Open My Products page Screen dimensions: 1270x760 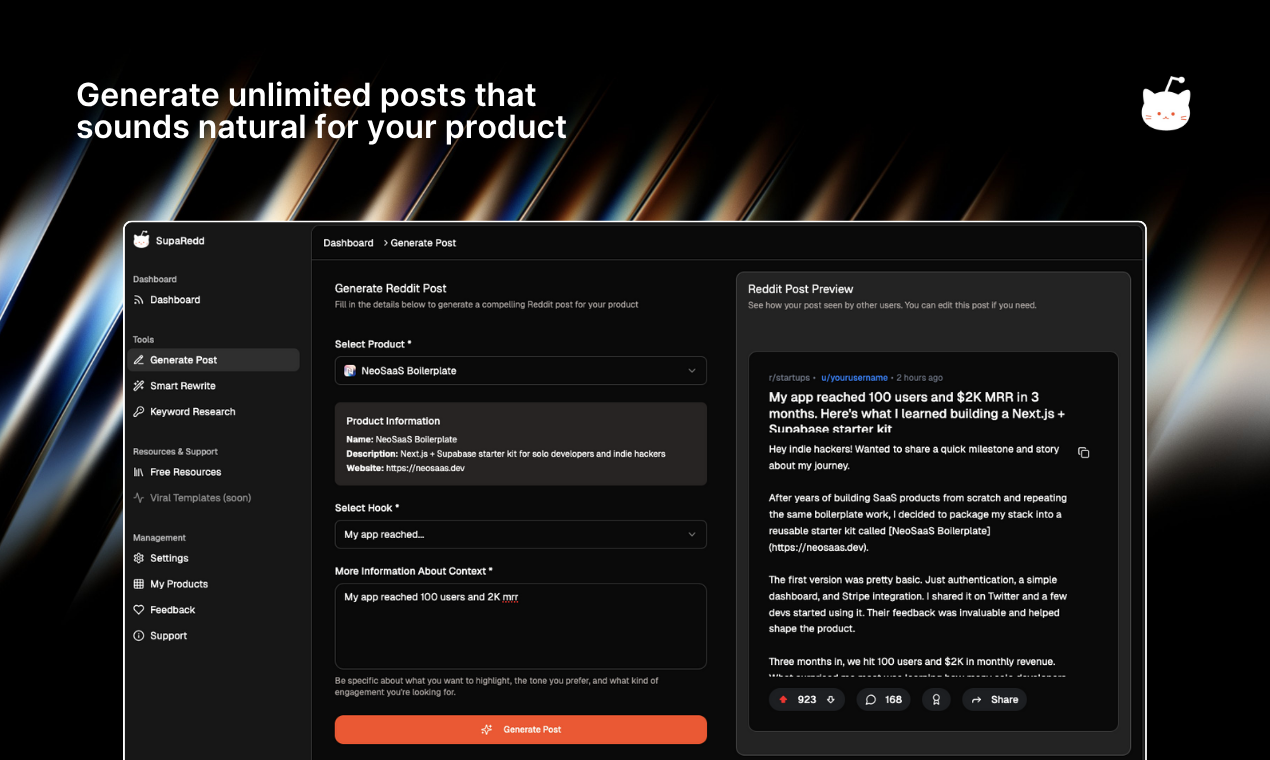(x=179, y=584)
